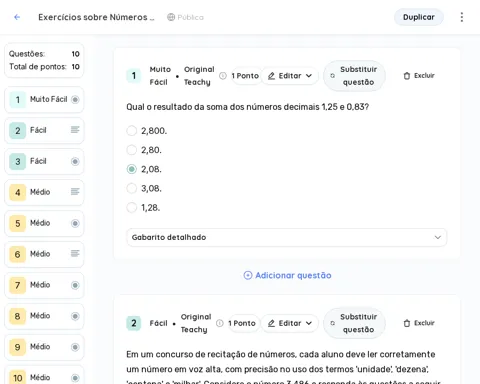Go to sidebar question number 3 badge
This screenshot has height=384, width=480.
[18, 162]
